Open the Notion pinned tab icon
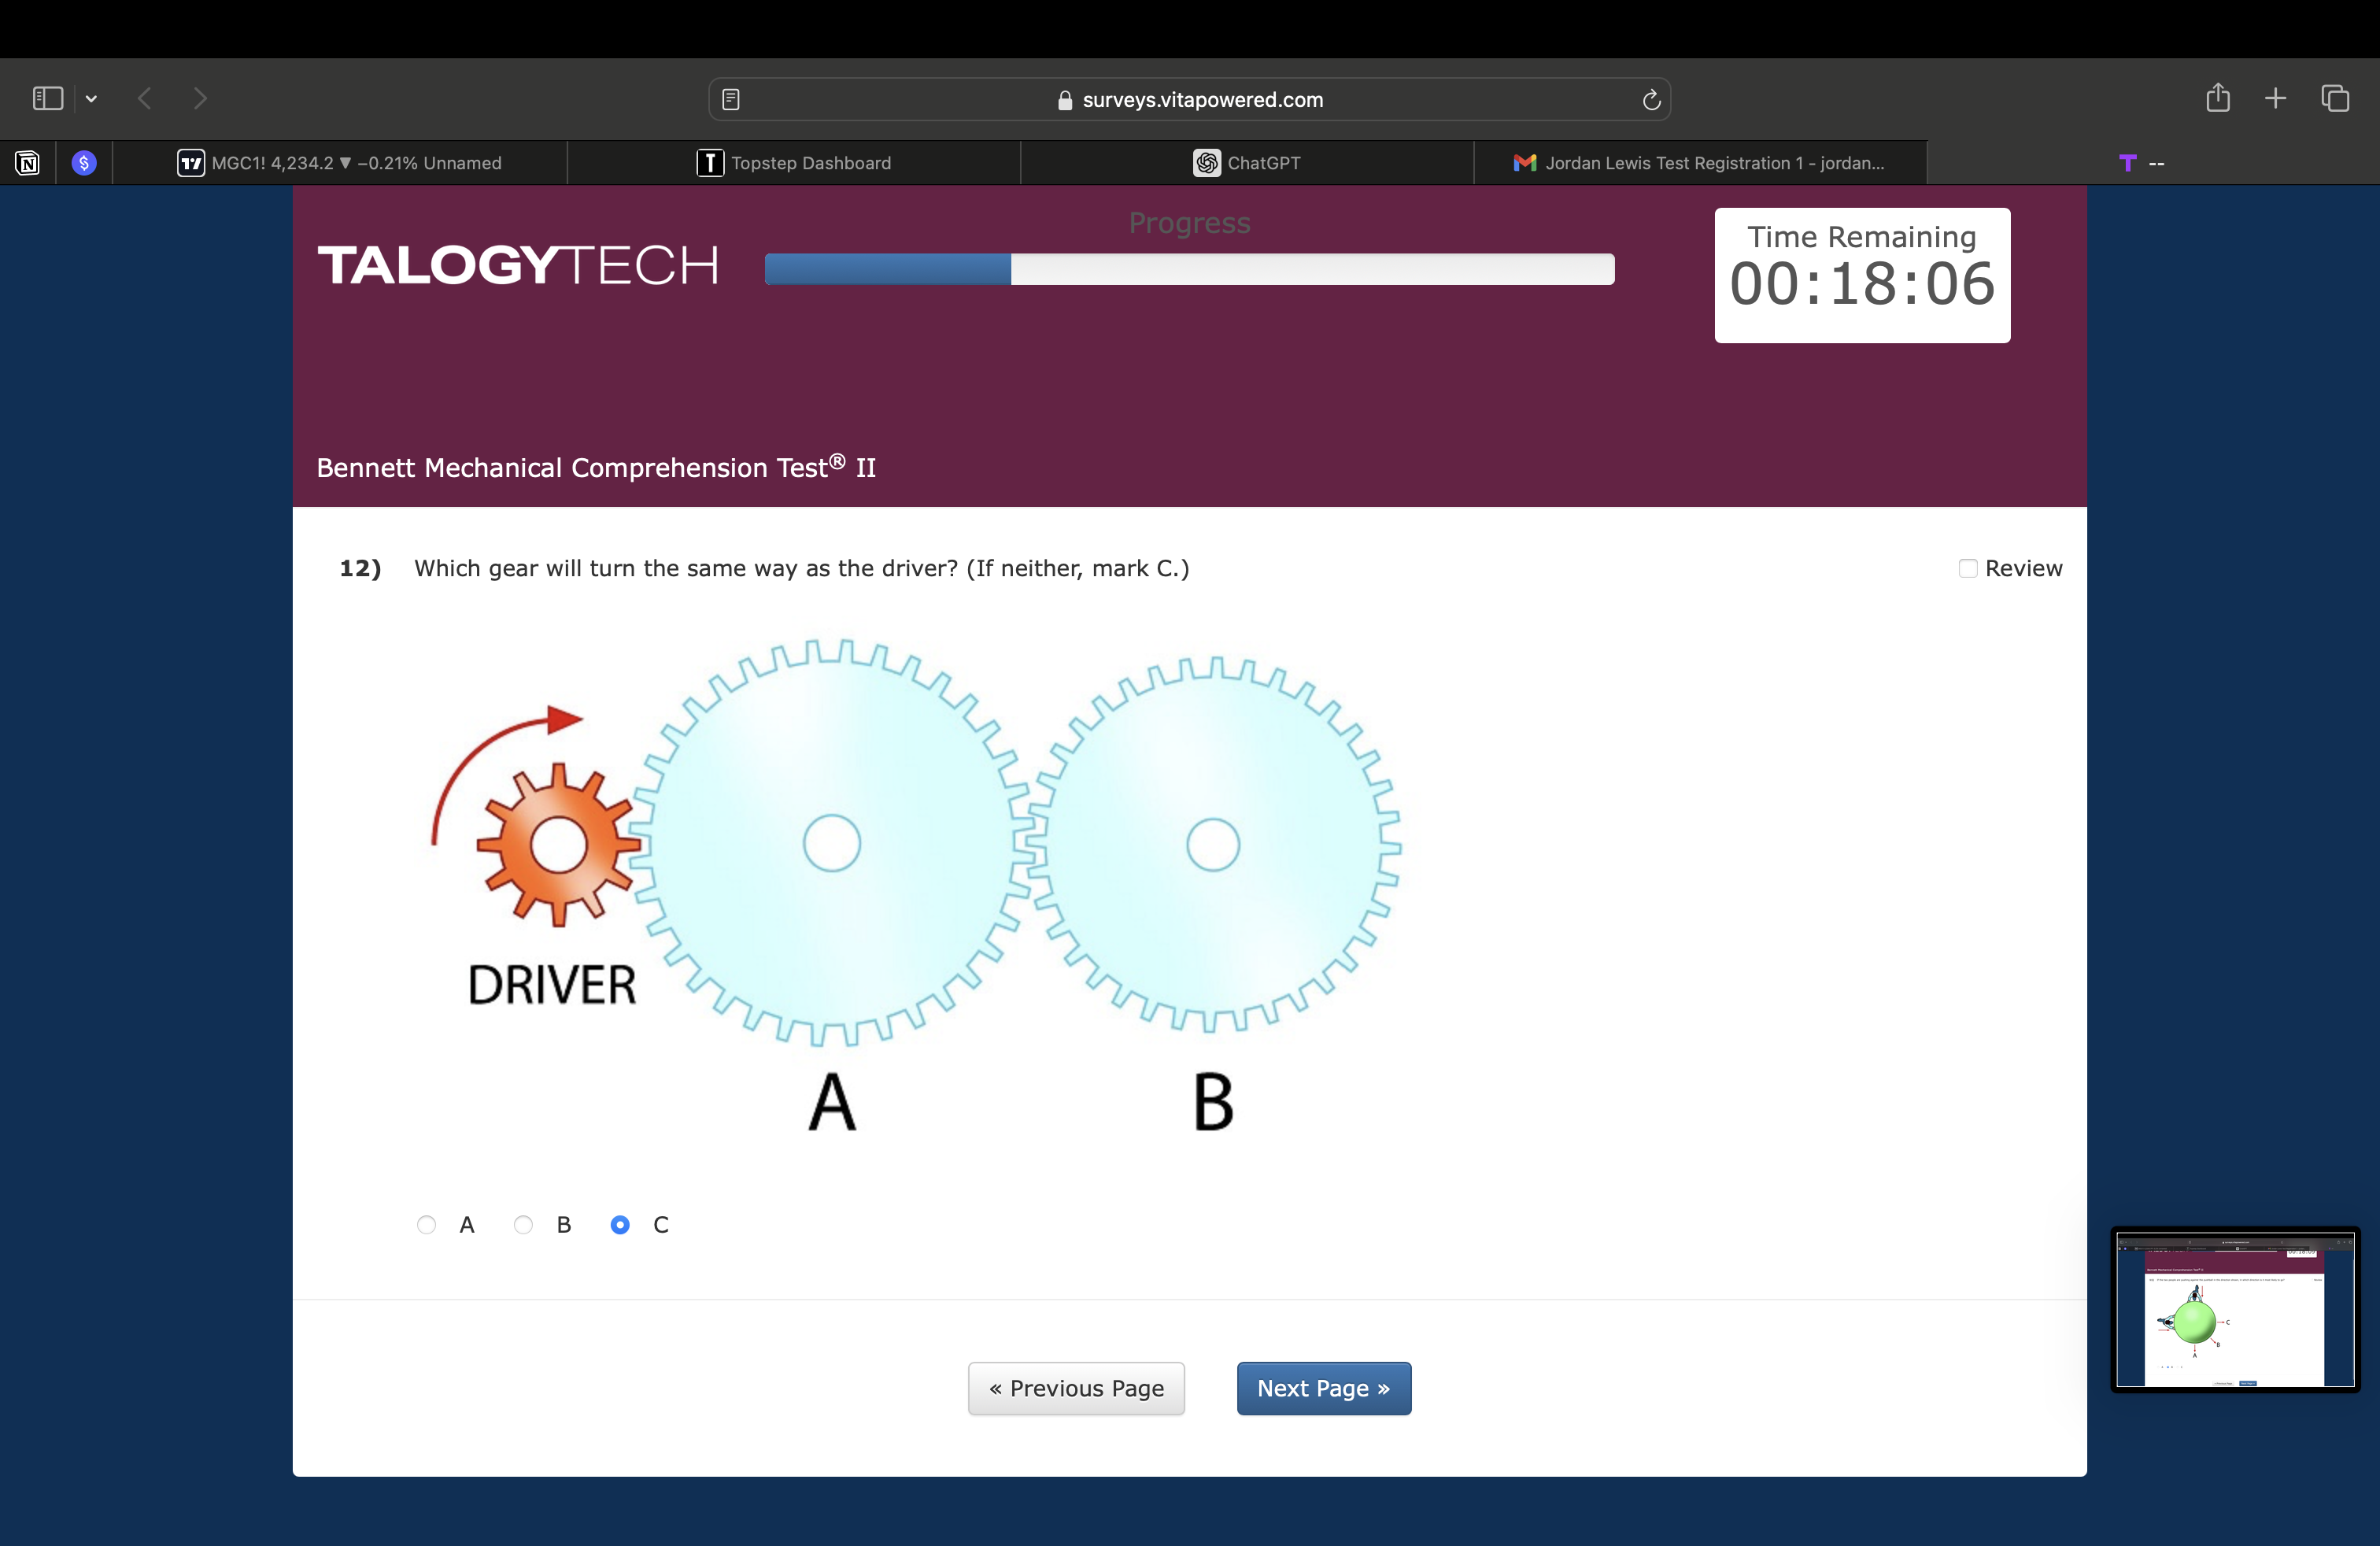 coord(28,163)
